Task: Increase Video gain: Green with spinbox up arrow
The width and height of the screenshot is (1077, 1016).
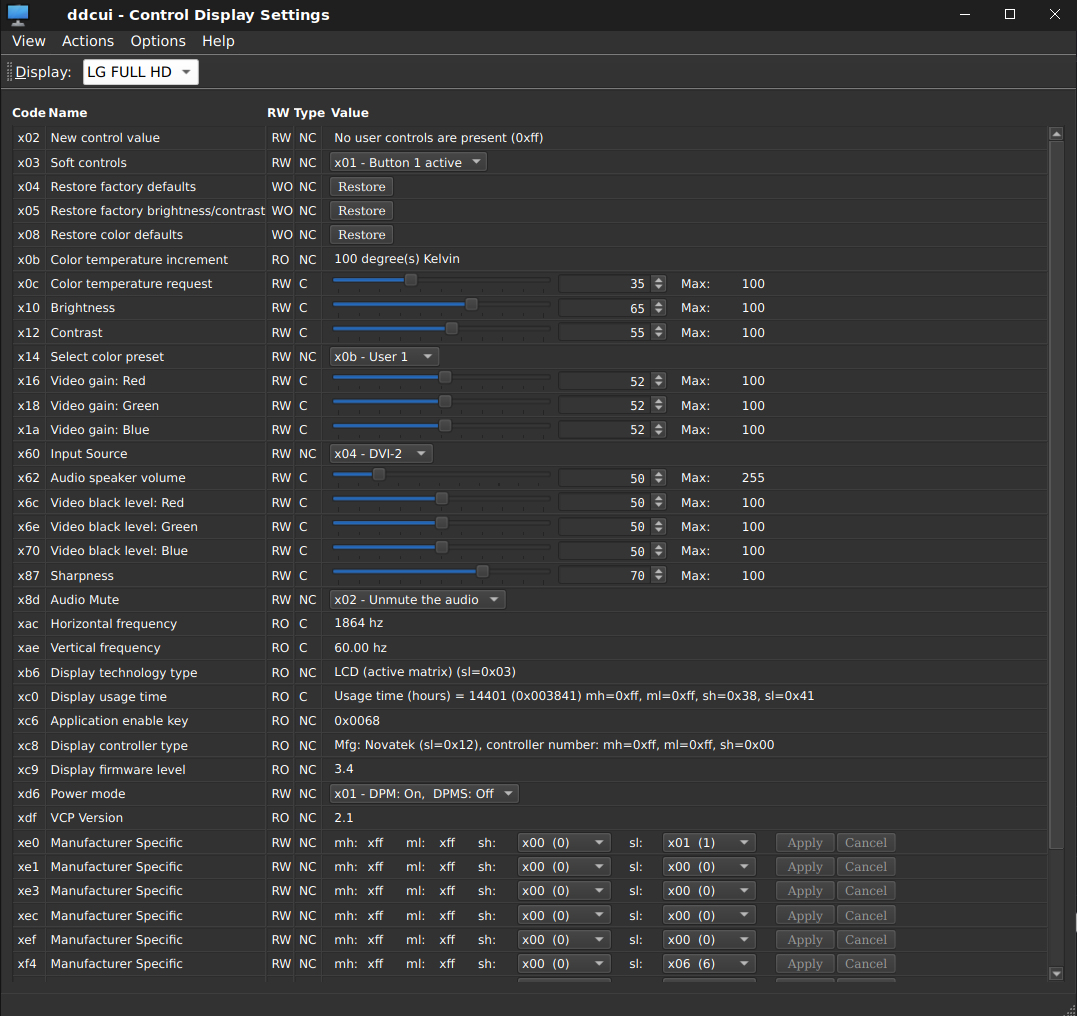Action: coord(659,401)
